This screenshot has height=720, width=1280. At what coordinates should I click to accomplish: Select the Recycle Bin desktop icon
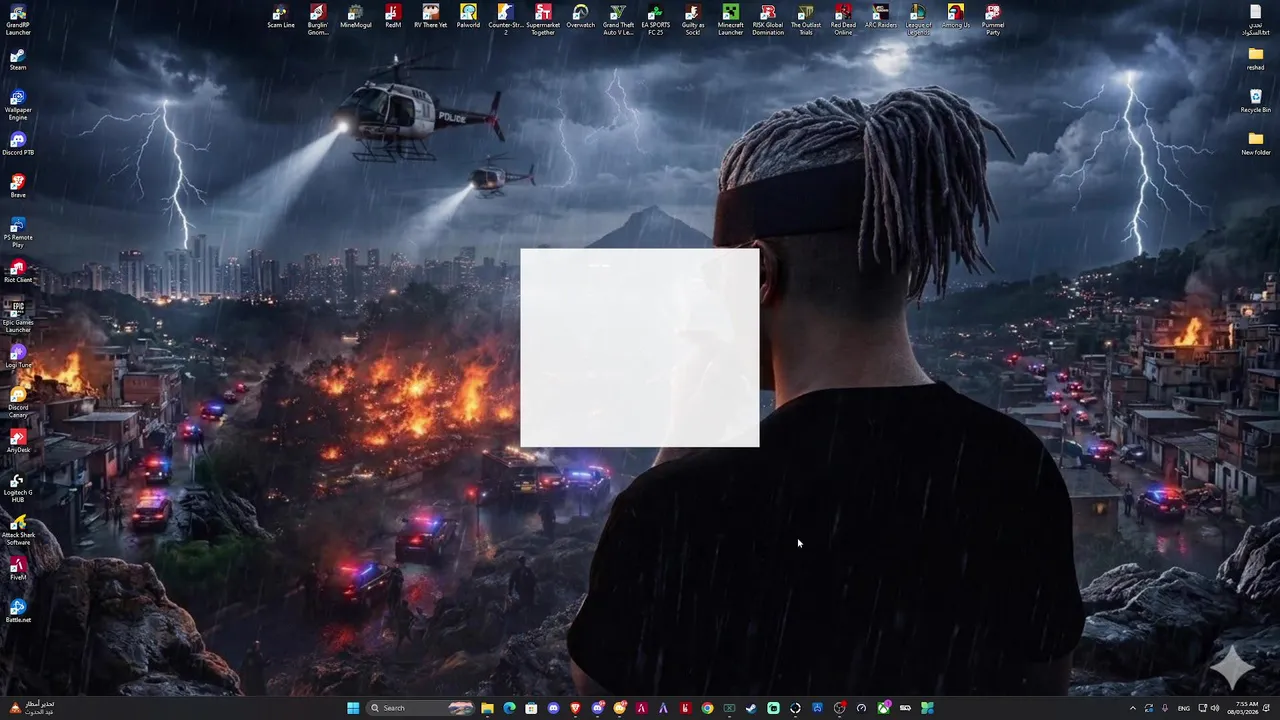(x=1256, y=101)
